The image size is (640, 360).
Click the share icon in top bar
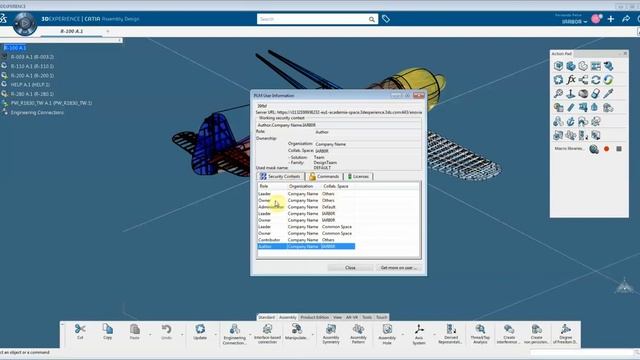(626, 19)
